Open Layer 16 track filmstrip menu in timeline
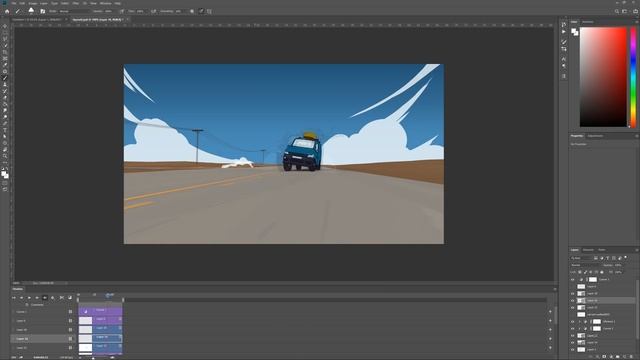The width and height of the screenshot is (640, 360). pyautogui.click(x=70, y=339)
